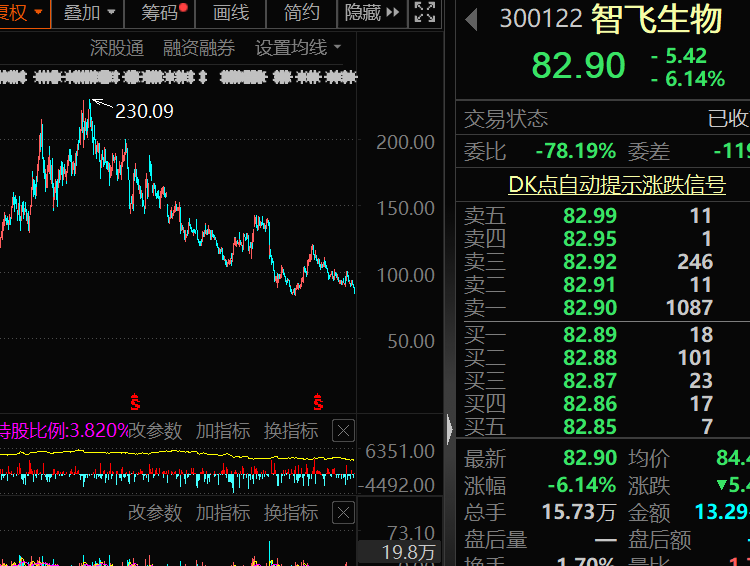This screenshot has height=566, width=750.
Task: Select the 画线 drawing tool button
Action: (230, 13)
